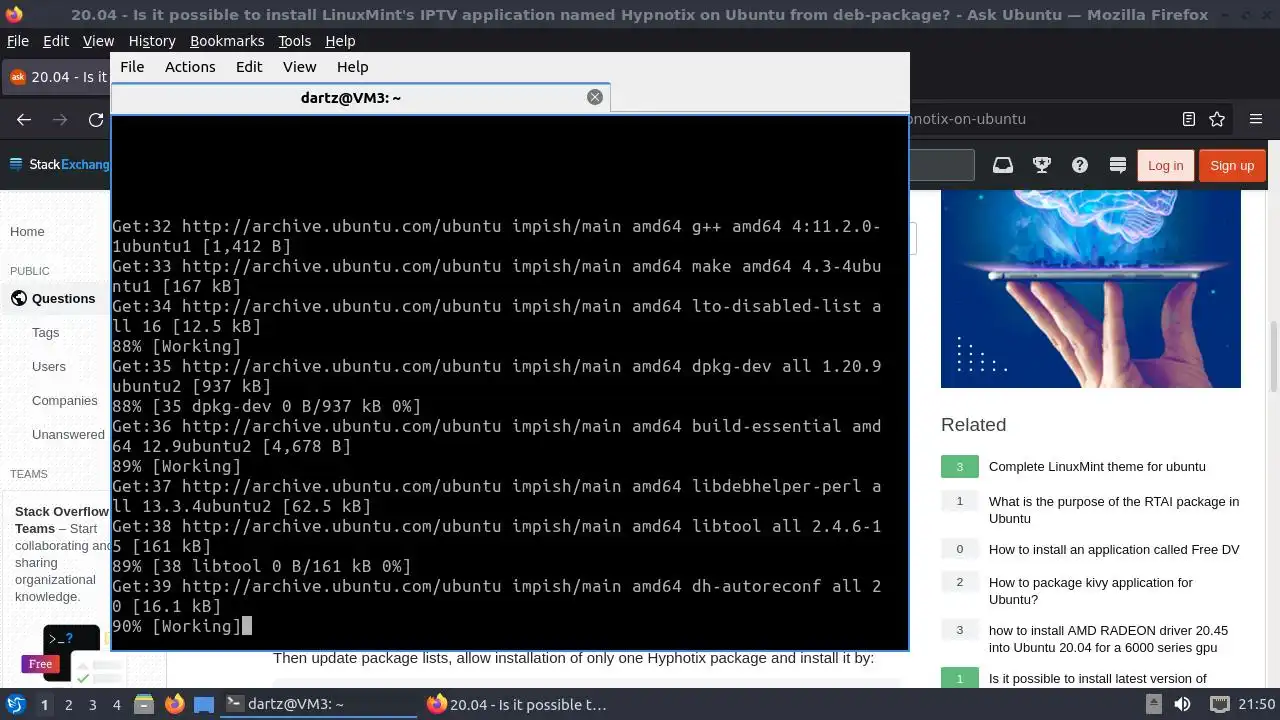Open the terminal File menu

(132, 67)
